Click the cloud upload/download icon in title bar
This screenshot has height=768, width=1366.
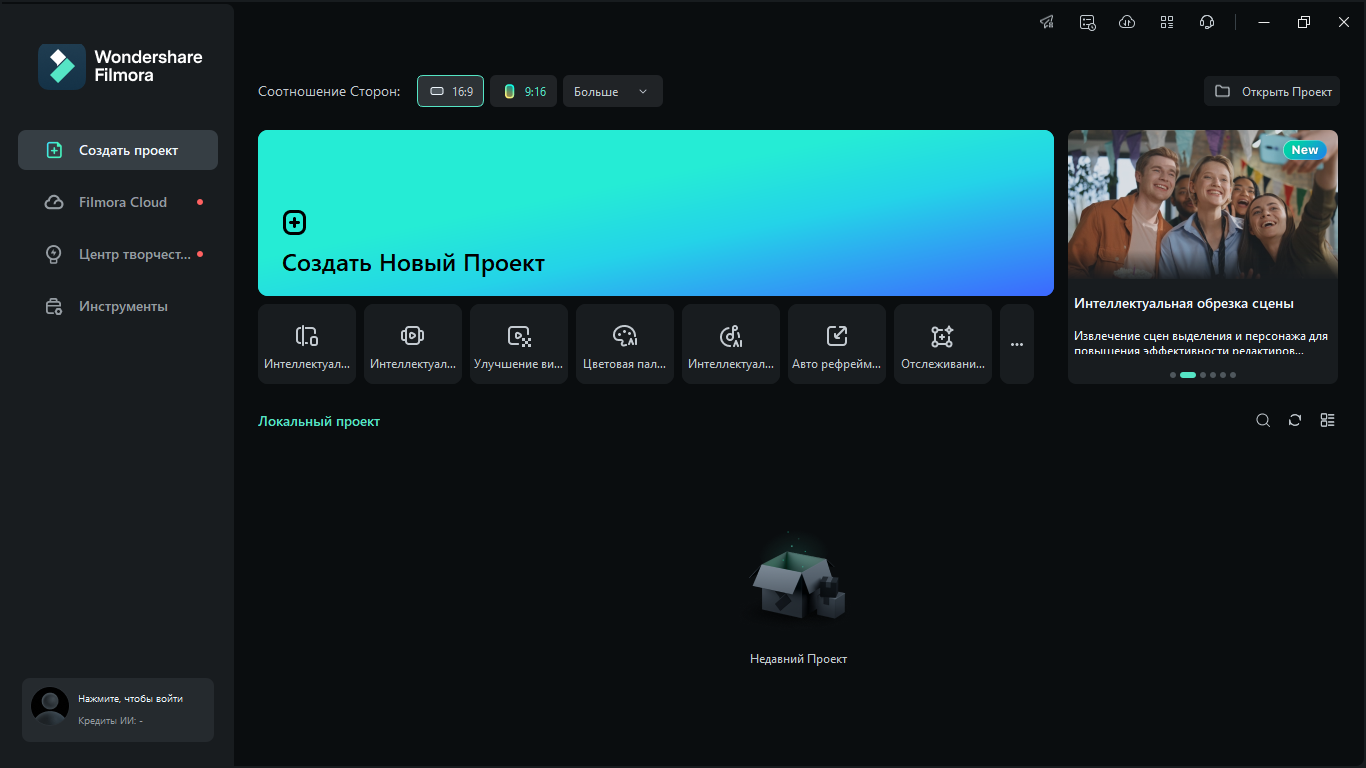tap(1127, 22)
